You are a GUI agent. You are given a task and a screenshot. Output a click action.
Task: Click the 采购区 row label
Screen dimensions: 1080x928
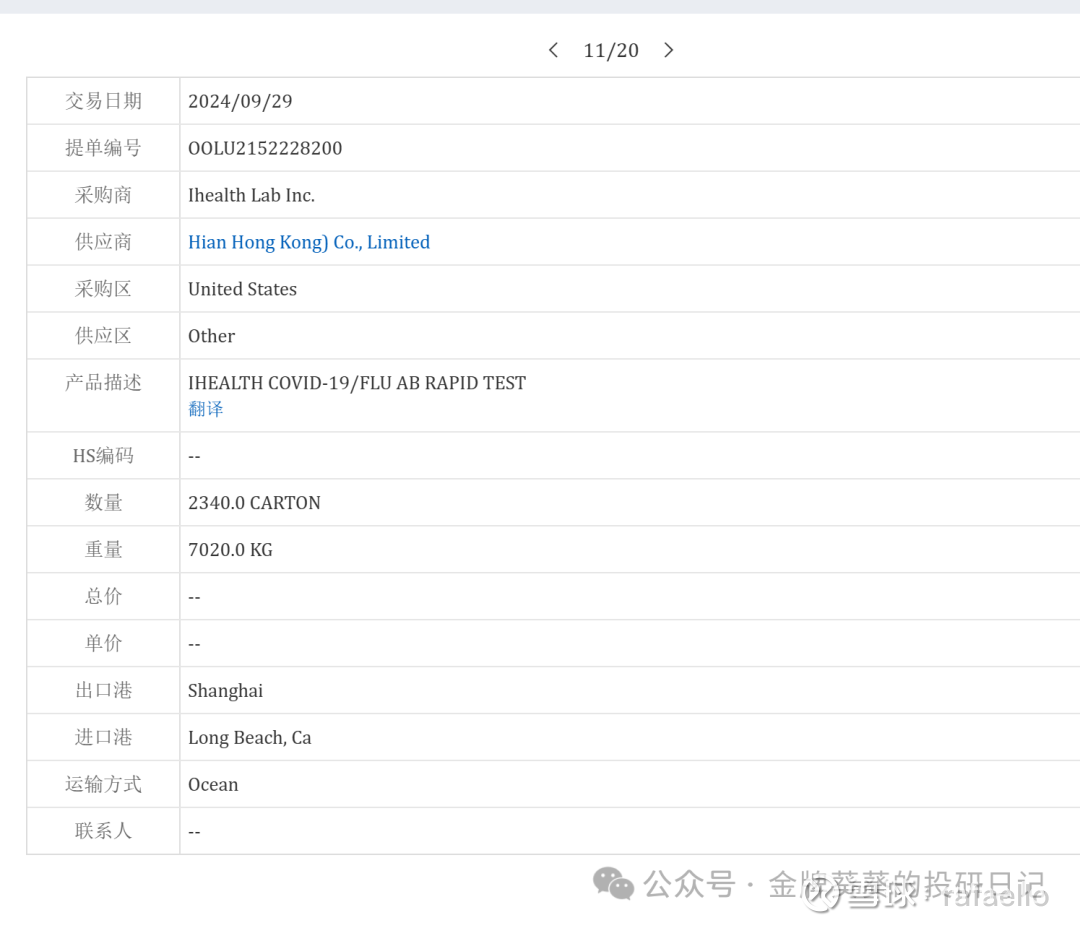coord(103,289)
